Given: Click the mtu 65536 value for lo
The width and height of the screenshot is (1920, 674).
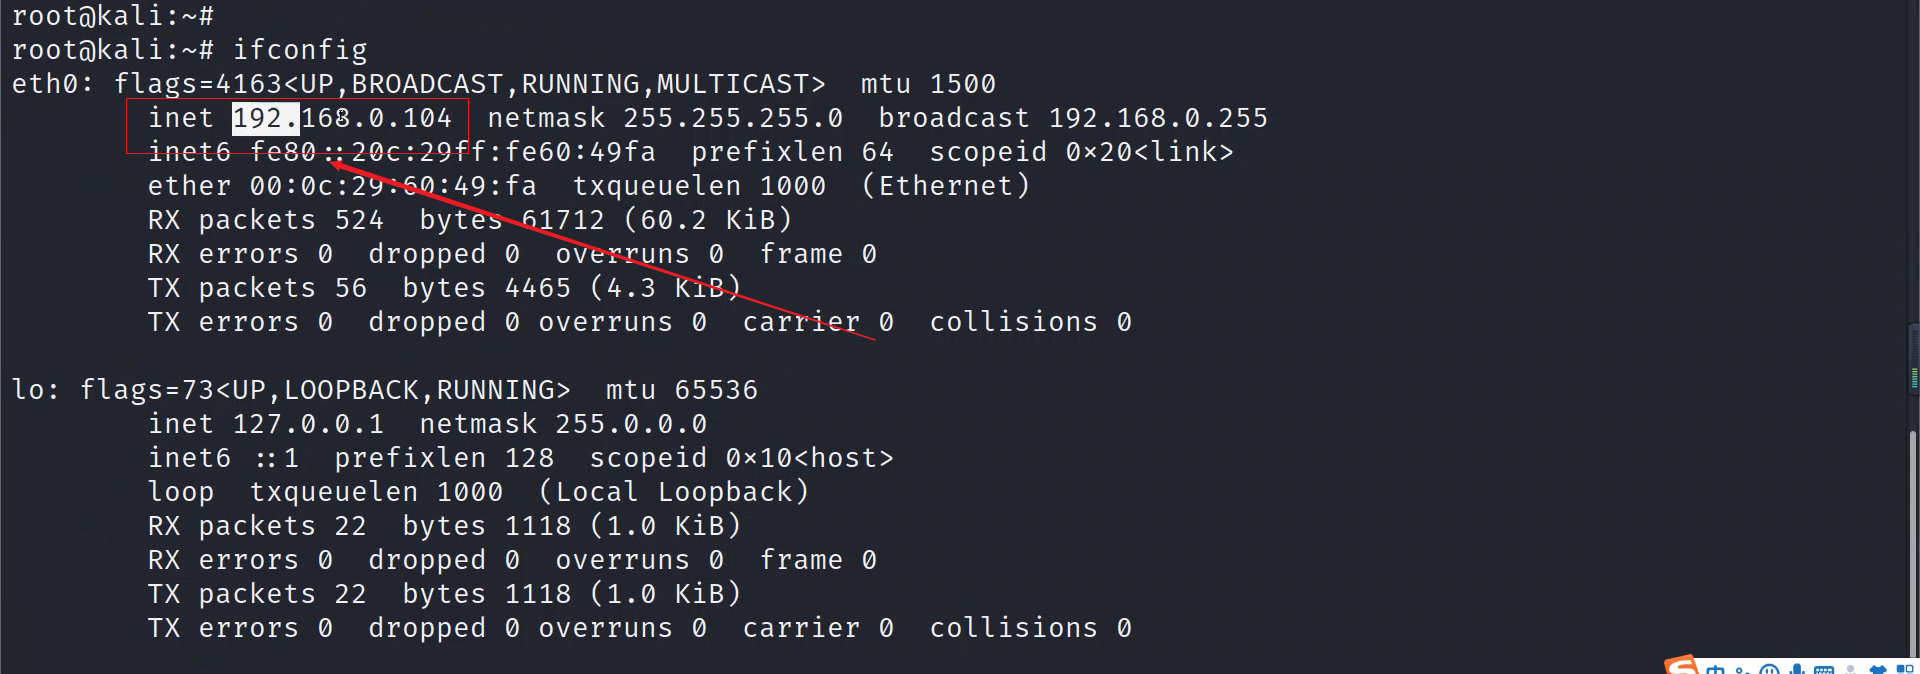Looking at the screenshot, I should [715, 390].
